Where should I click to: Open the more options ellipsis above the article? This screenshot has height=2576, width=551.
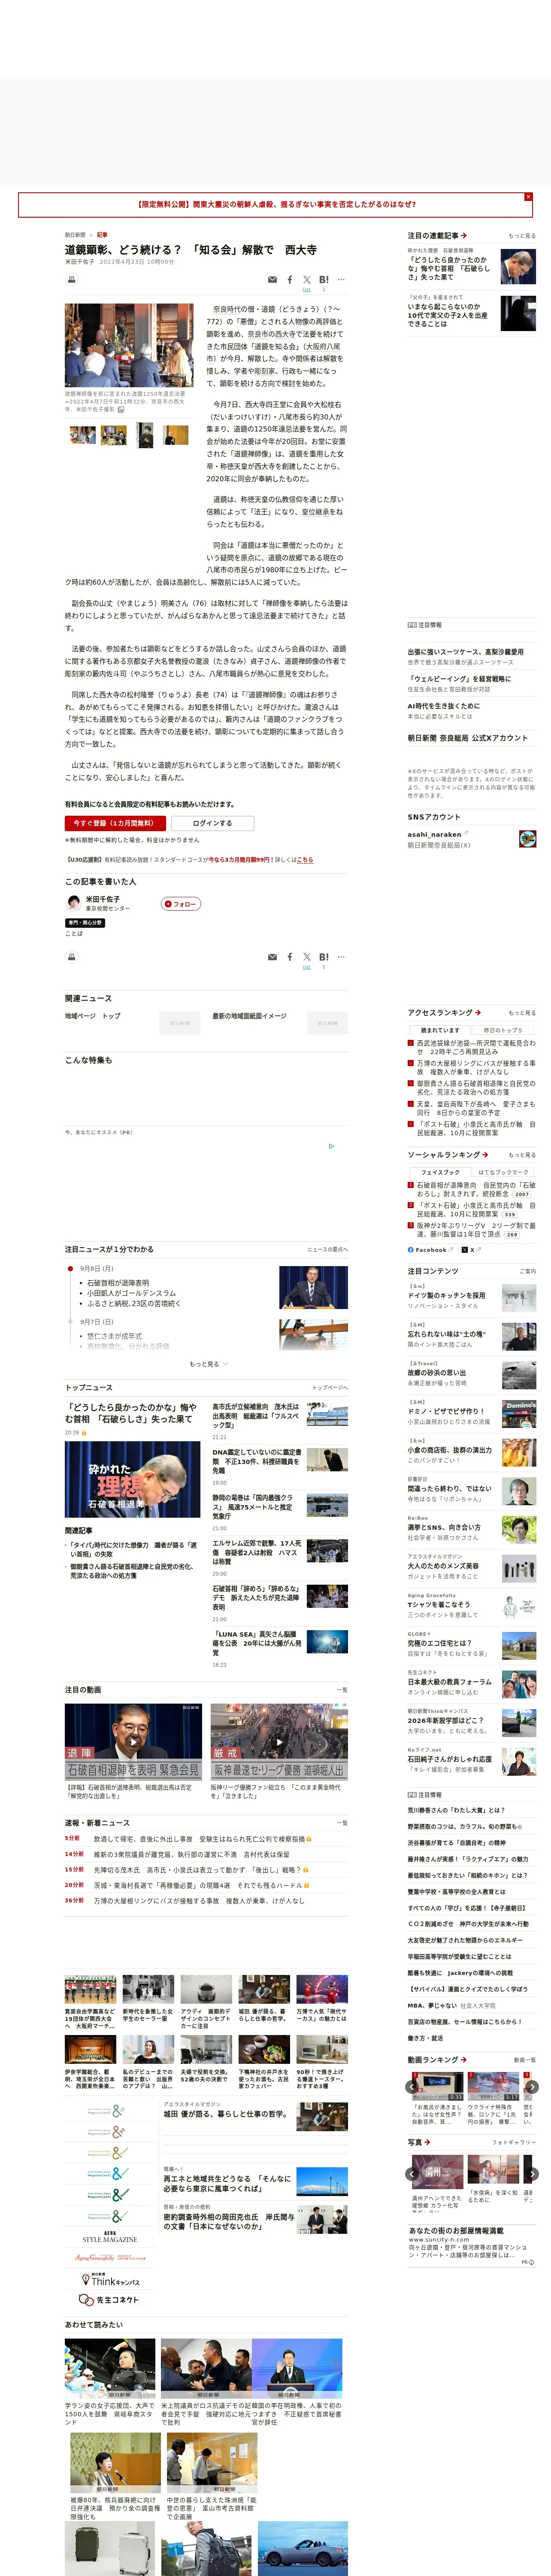coord(341,280)
